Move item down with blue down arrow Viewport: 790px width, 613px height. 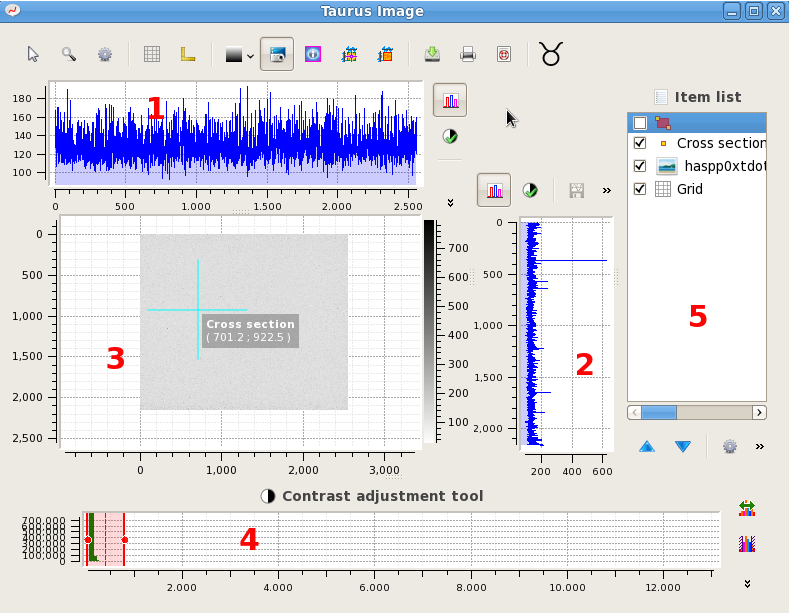point(683,446)
